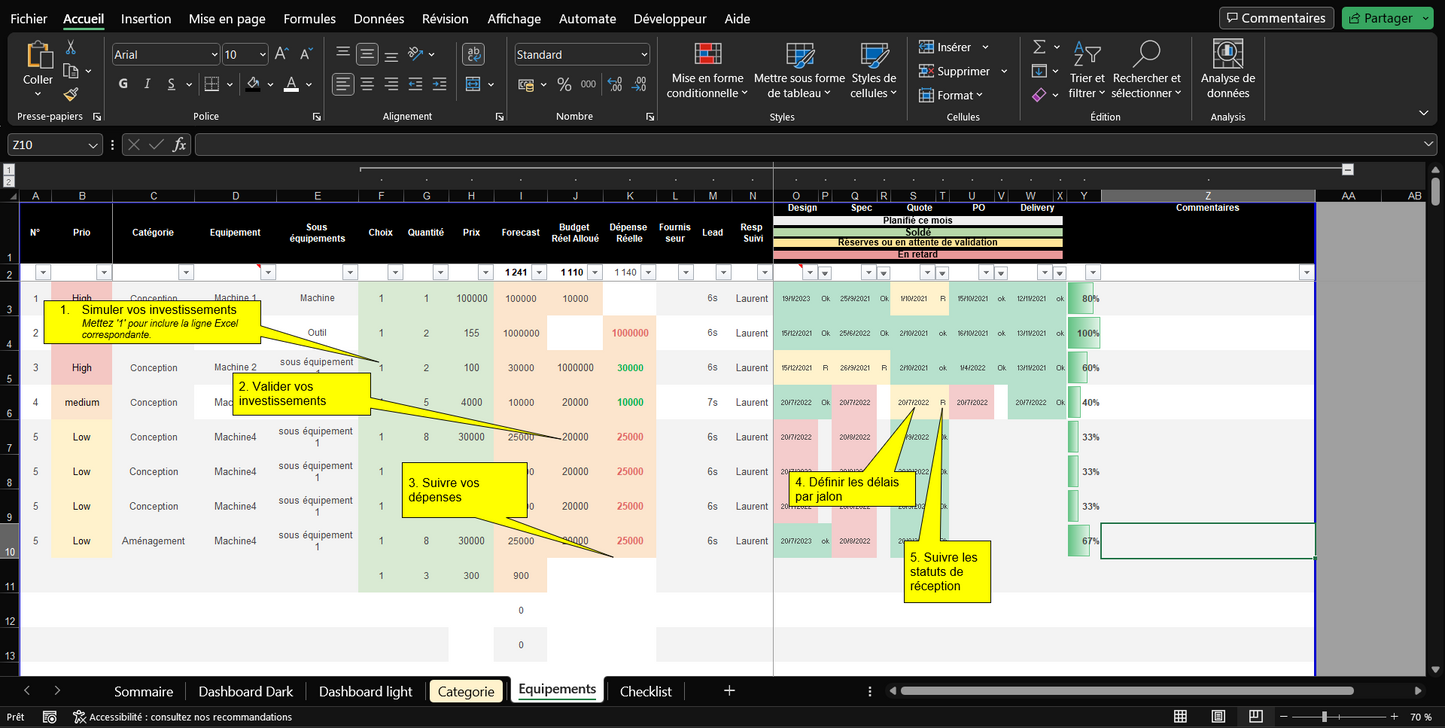
Task: Apply the percent style format
Action: click(x=564, y=85)
